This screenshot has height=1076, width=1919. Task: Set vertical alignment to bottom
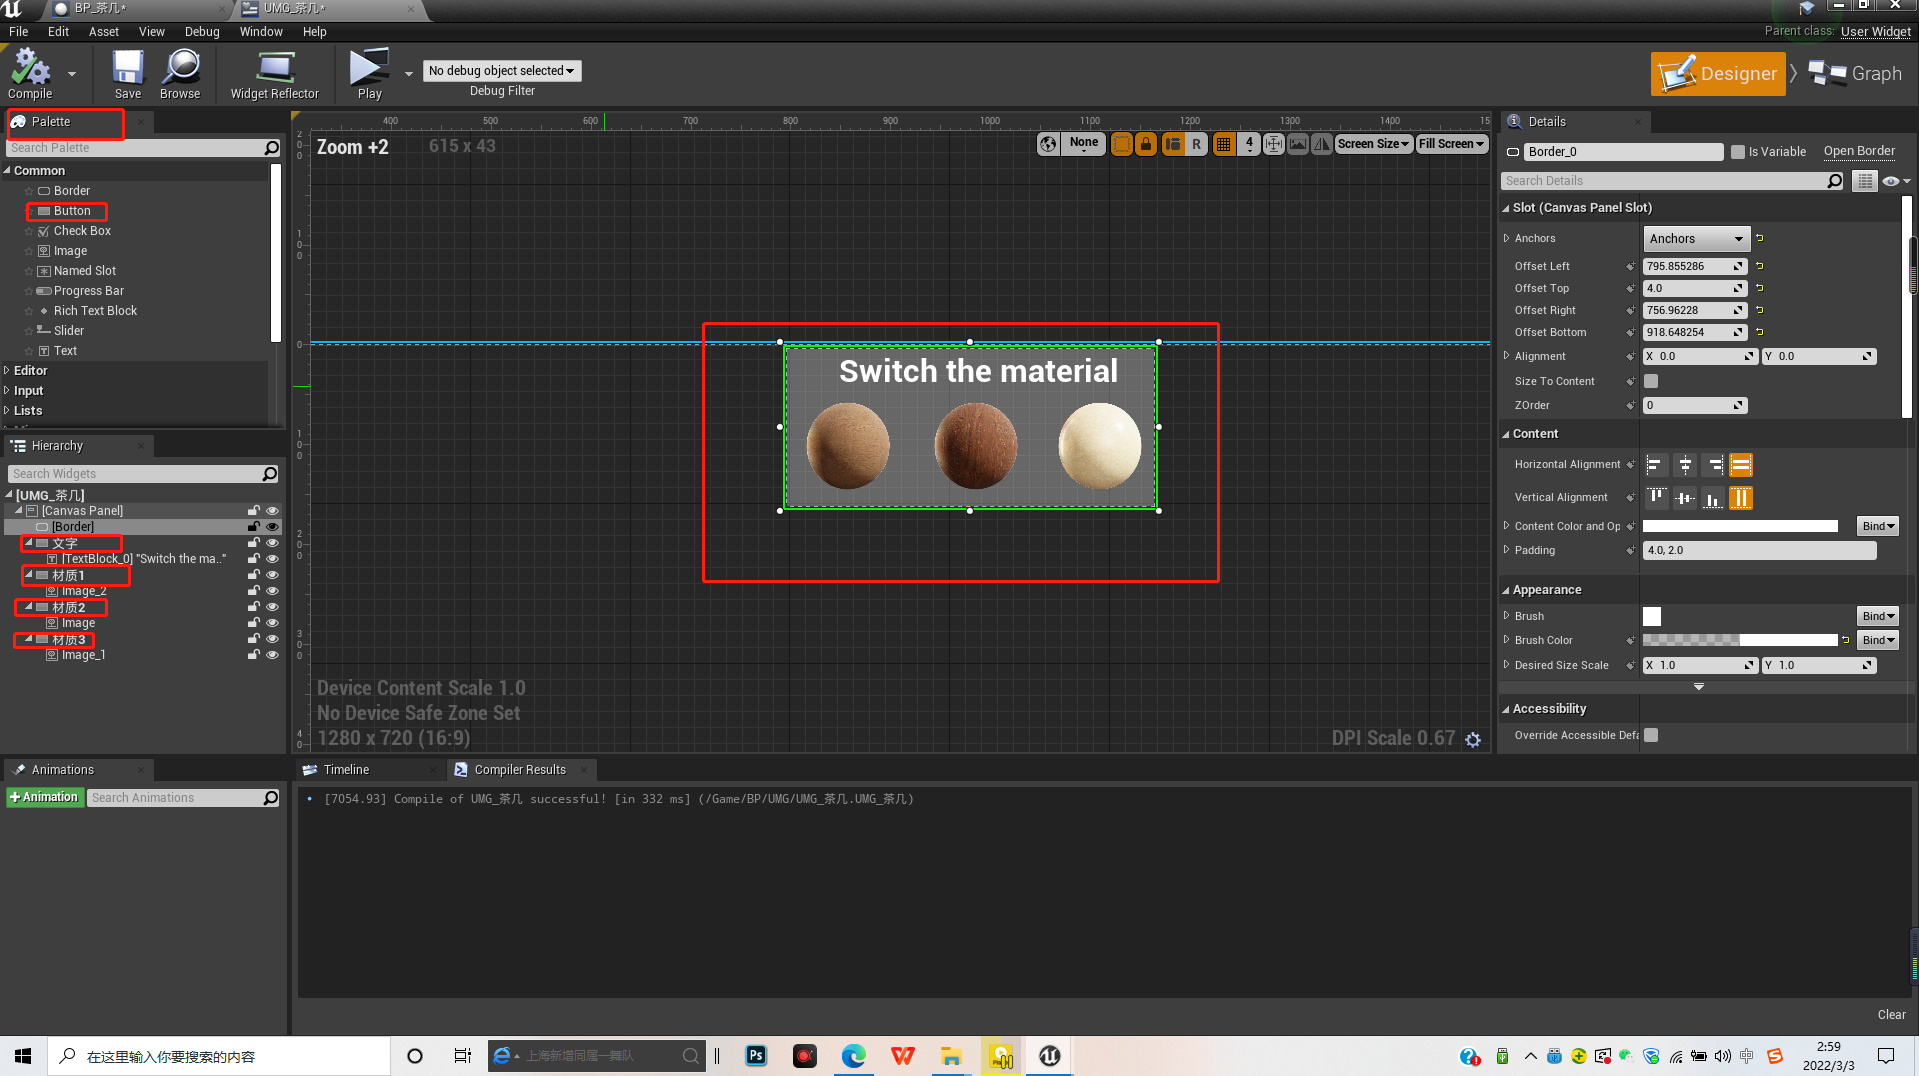coord(1713,498)
